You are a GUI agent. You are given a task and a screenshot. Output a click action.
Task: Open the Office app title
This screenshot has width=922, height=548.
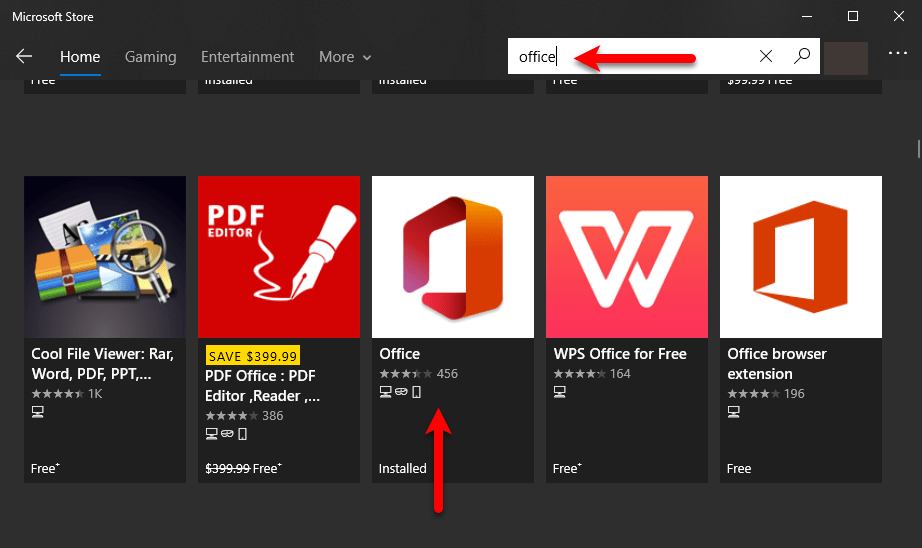coord(400,354)
